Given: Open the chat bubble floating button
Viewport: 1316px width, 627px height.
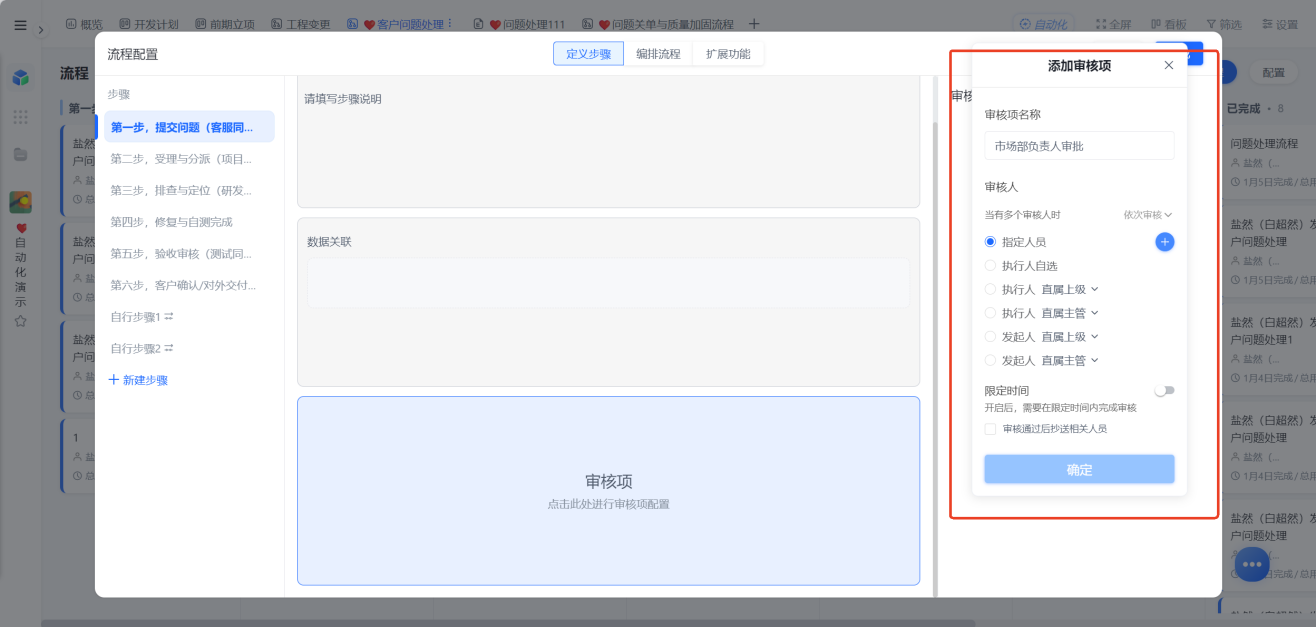Looking at the screenshot, I should 1252,564.
